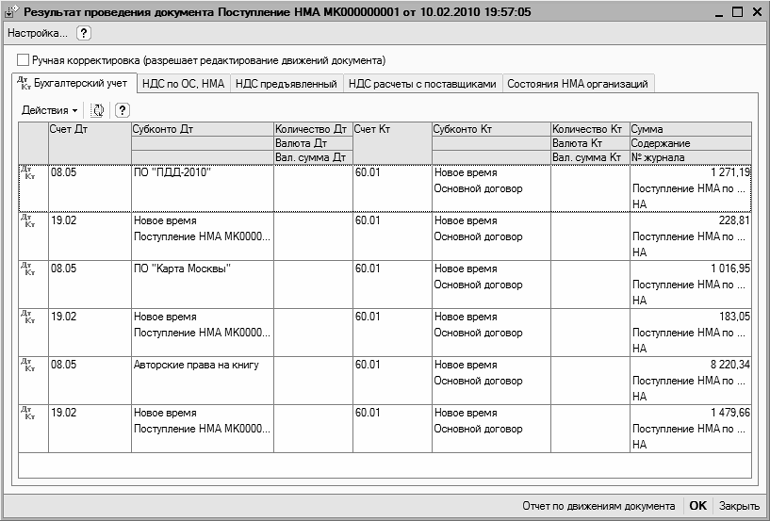Click 60.01 credit account in Карта Москвы row
Image resolution: width=770 pixels, height=521 pixels.
(368, 269)
